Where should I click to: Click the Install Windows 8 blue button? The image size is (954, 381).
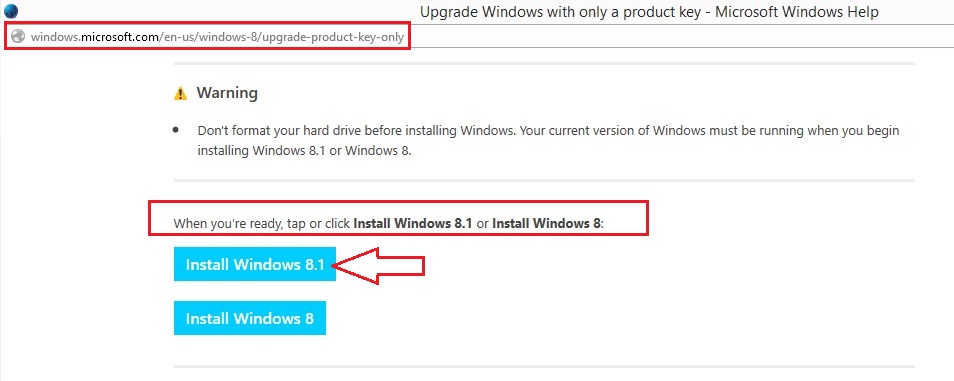tap(250, 318)
